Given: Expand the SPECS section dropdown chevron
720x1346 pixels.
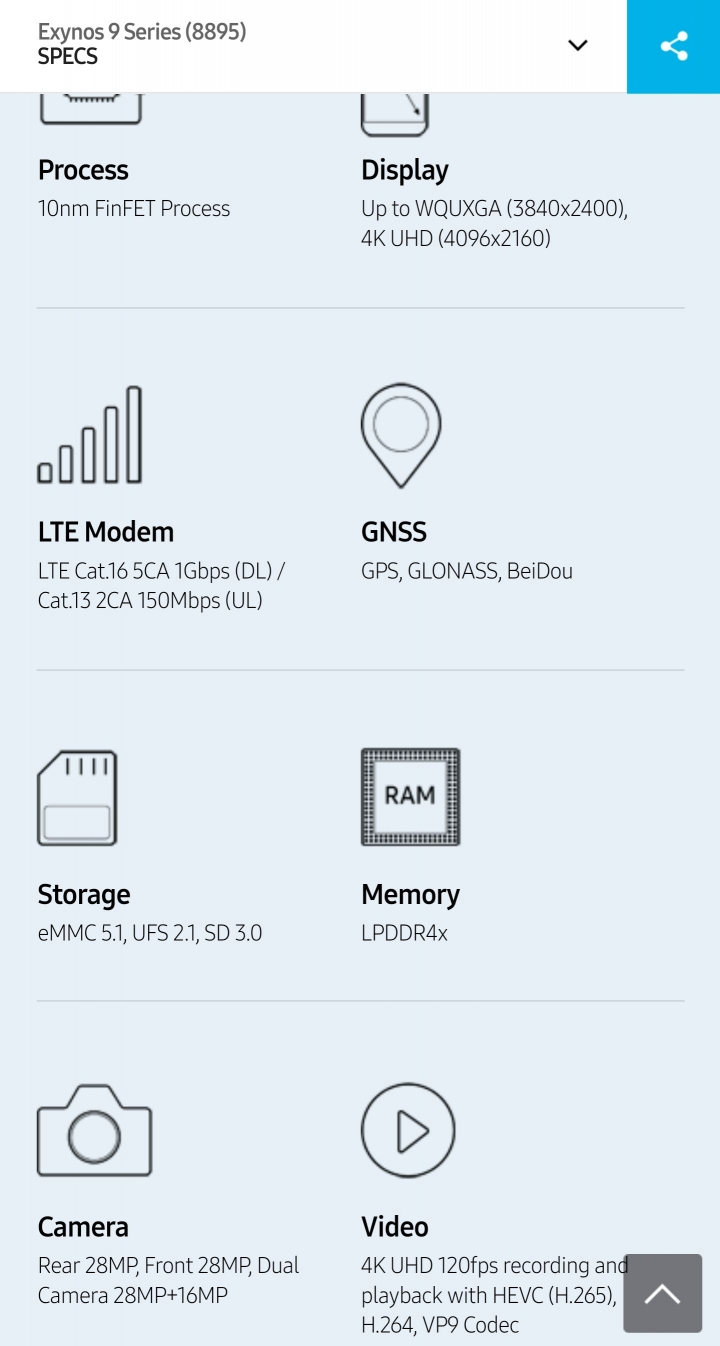Looking at the screenshot, I should pyautogui.click(x=577, y=46).
